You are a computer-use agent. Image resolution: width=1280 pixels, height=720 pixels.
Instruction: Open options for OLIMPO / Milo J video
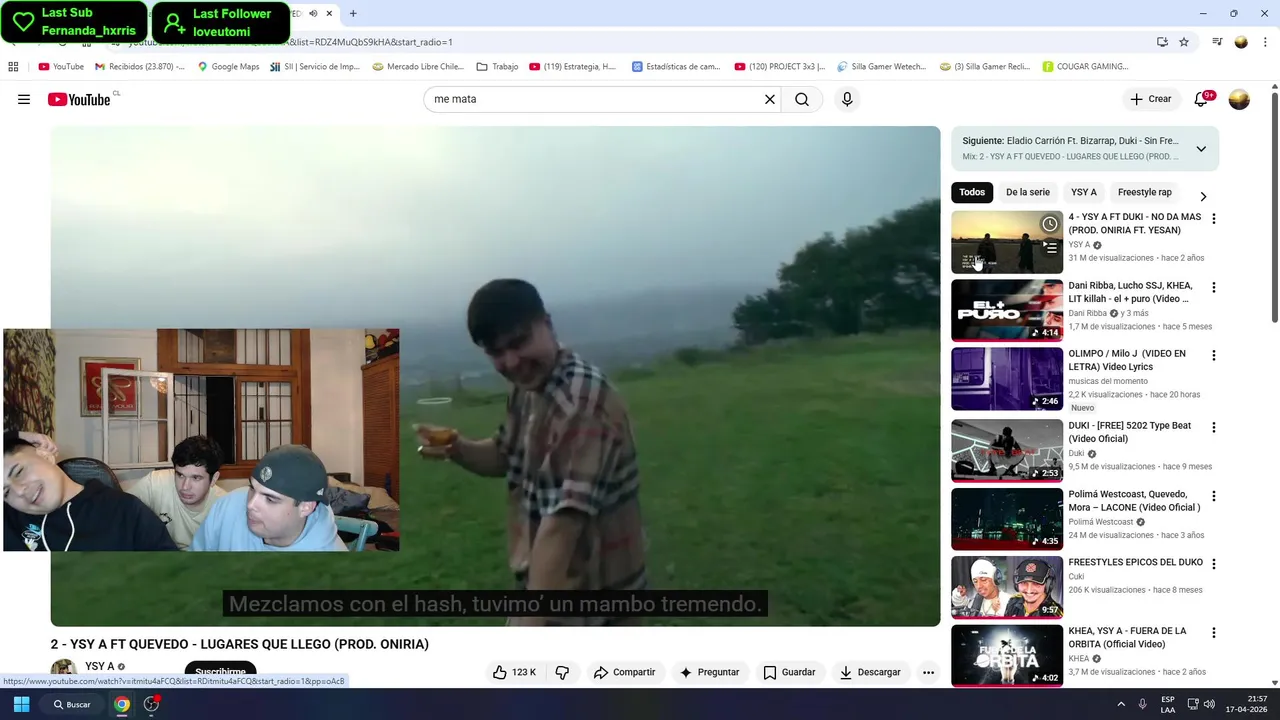(x=1214, y=355)
